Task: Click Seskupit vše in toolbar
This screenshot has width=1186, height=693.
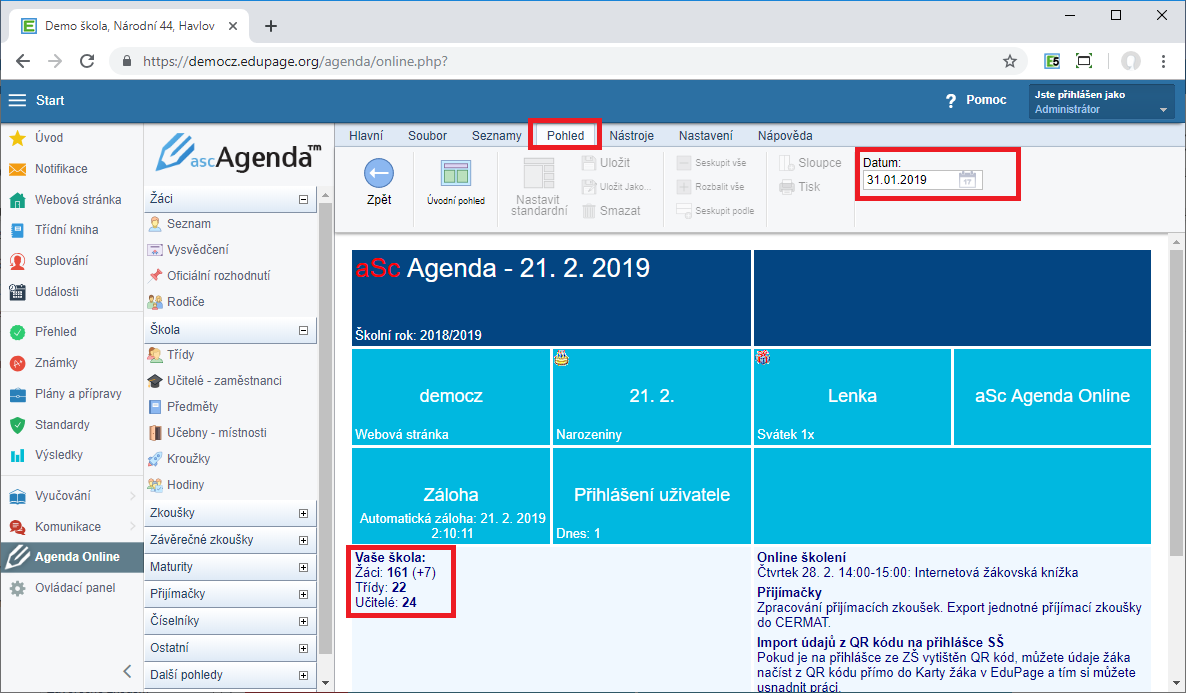Action: (711, 163)
